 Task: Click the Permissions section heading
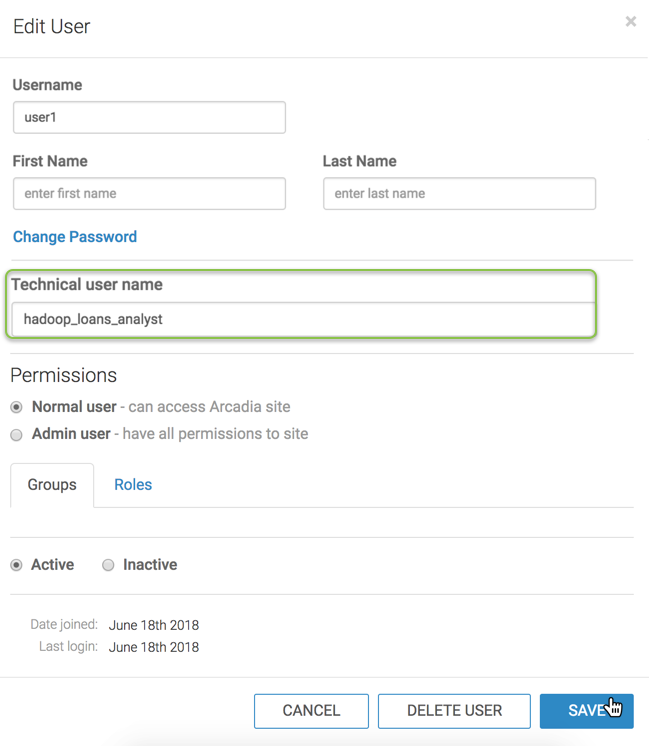pos(64,375)
